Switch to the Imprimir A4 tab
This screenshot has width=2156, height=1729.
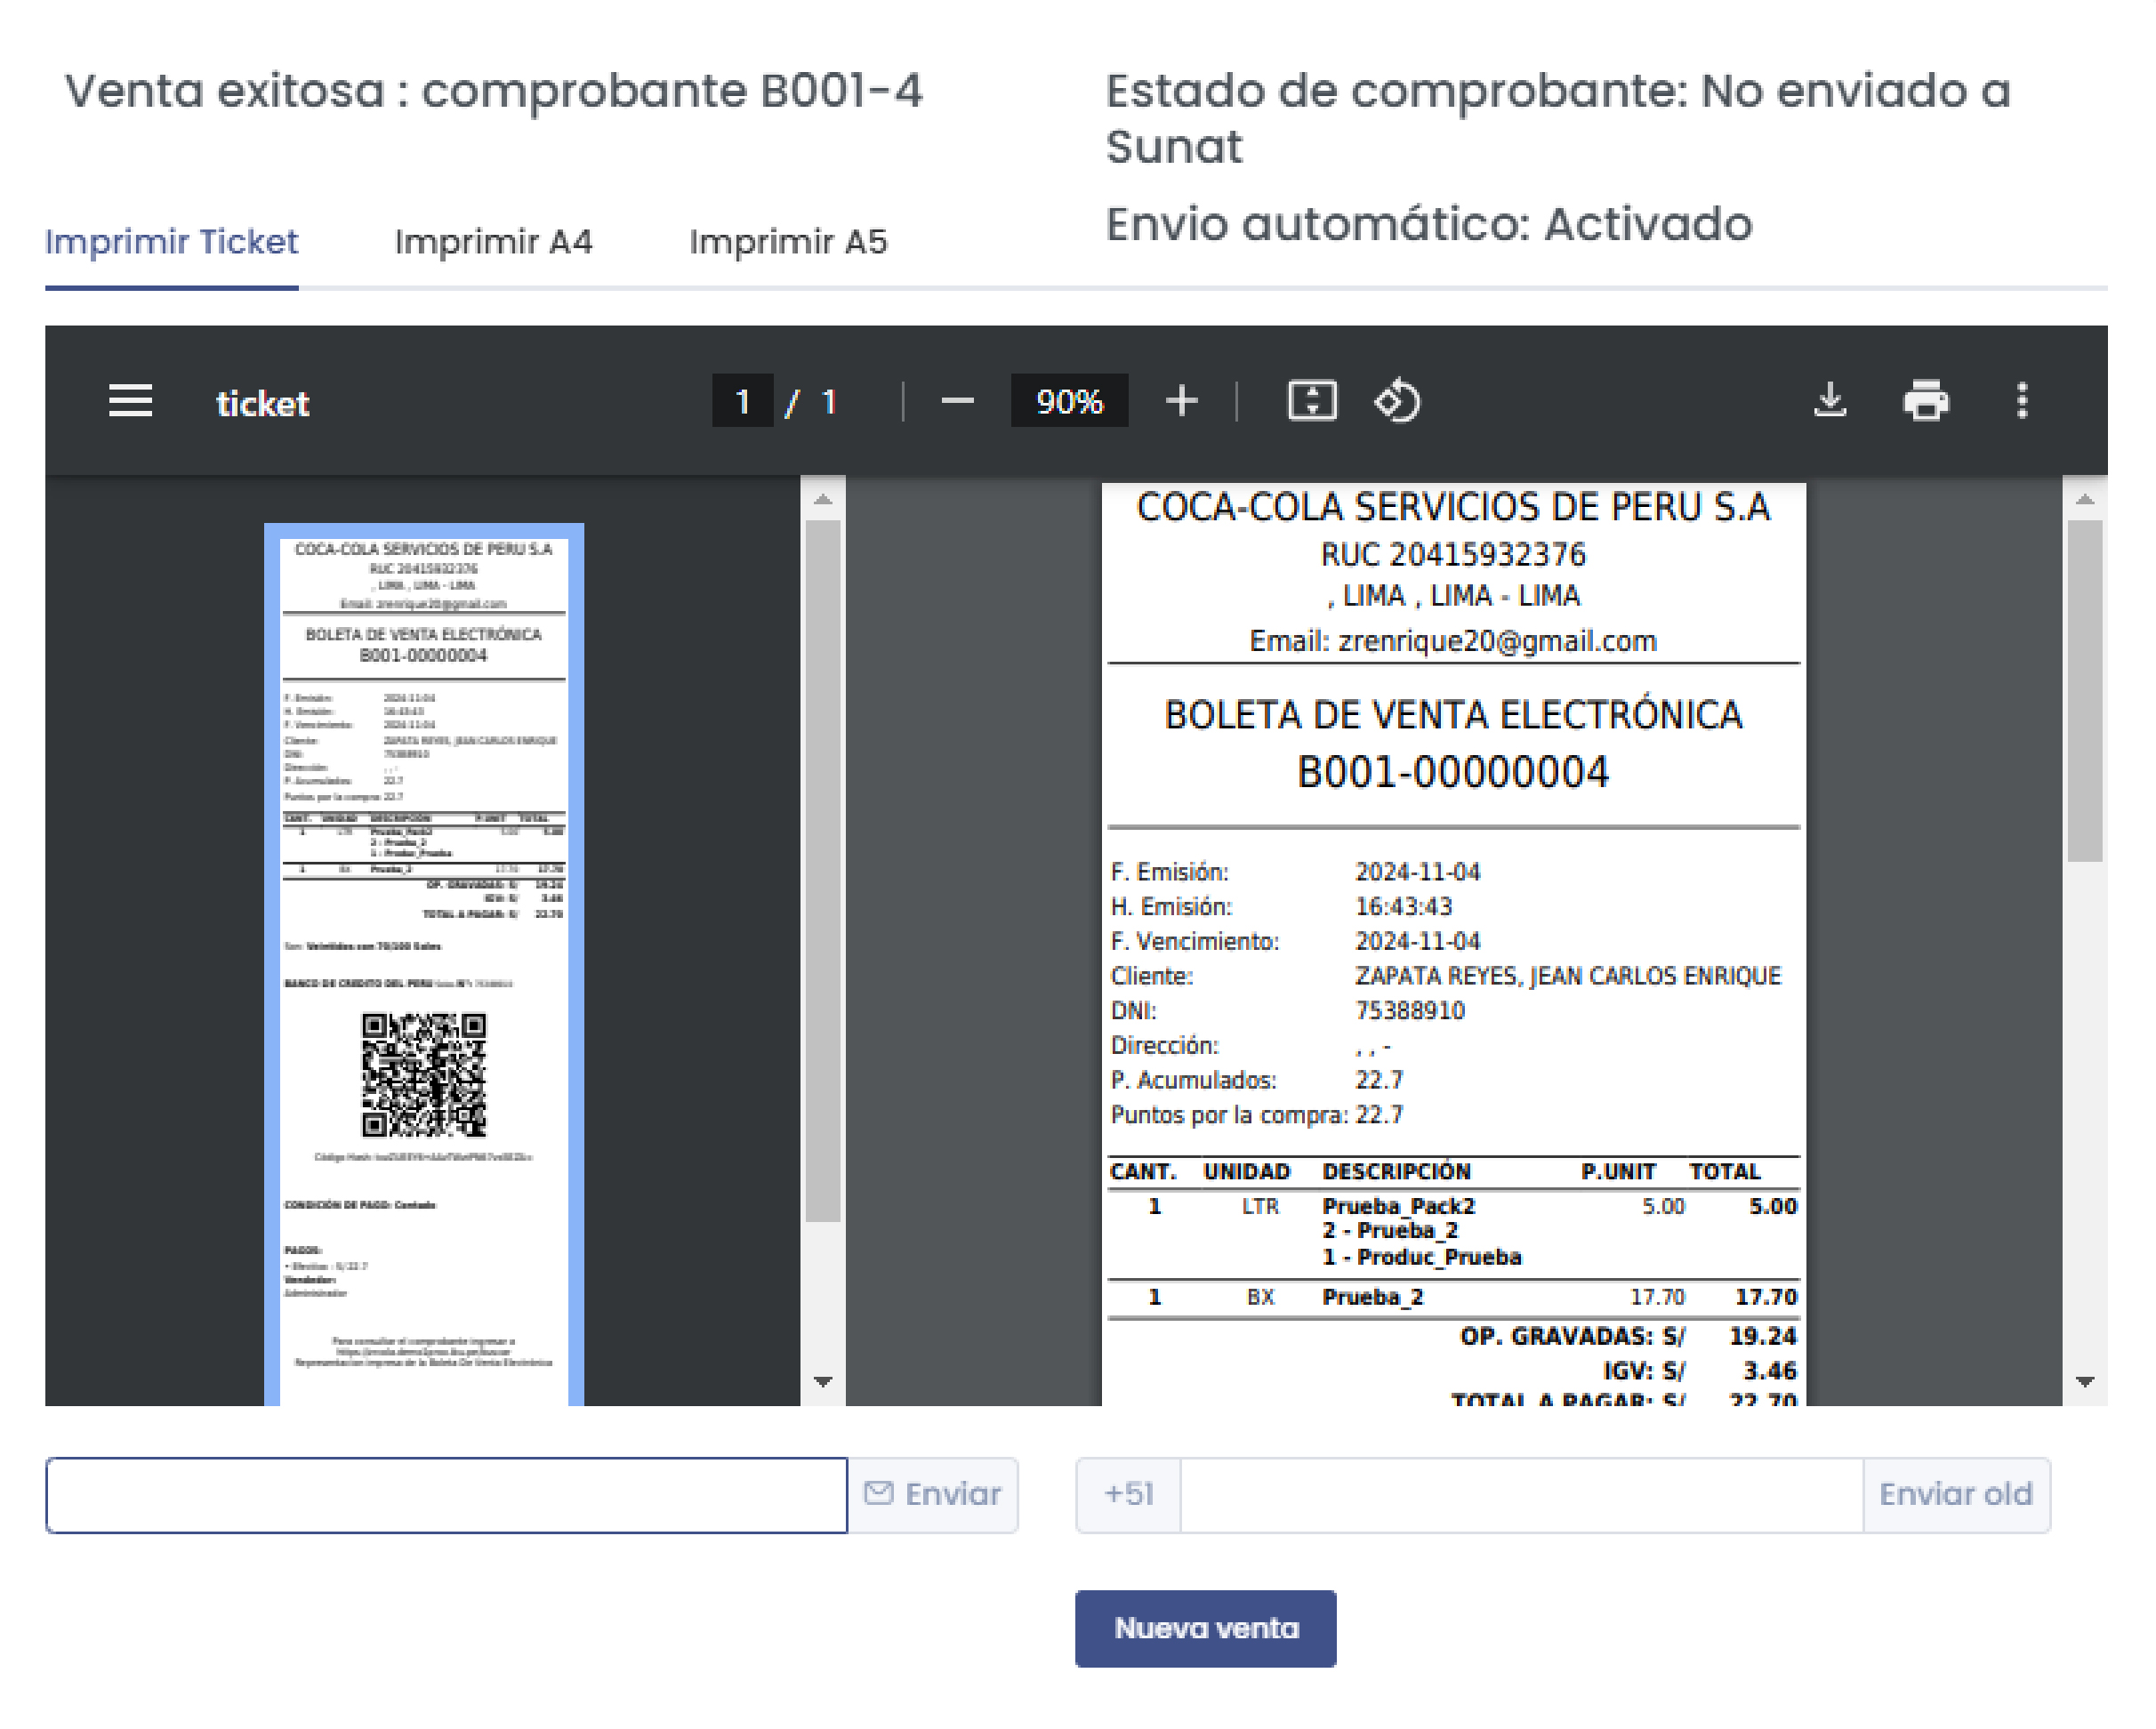(x=494, y=241)
